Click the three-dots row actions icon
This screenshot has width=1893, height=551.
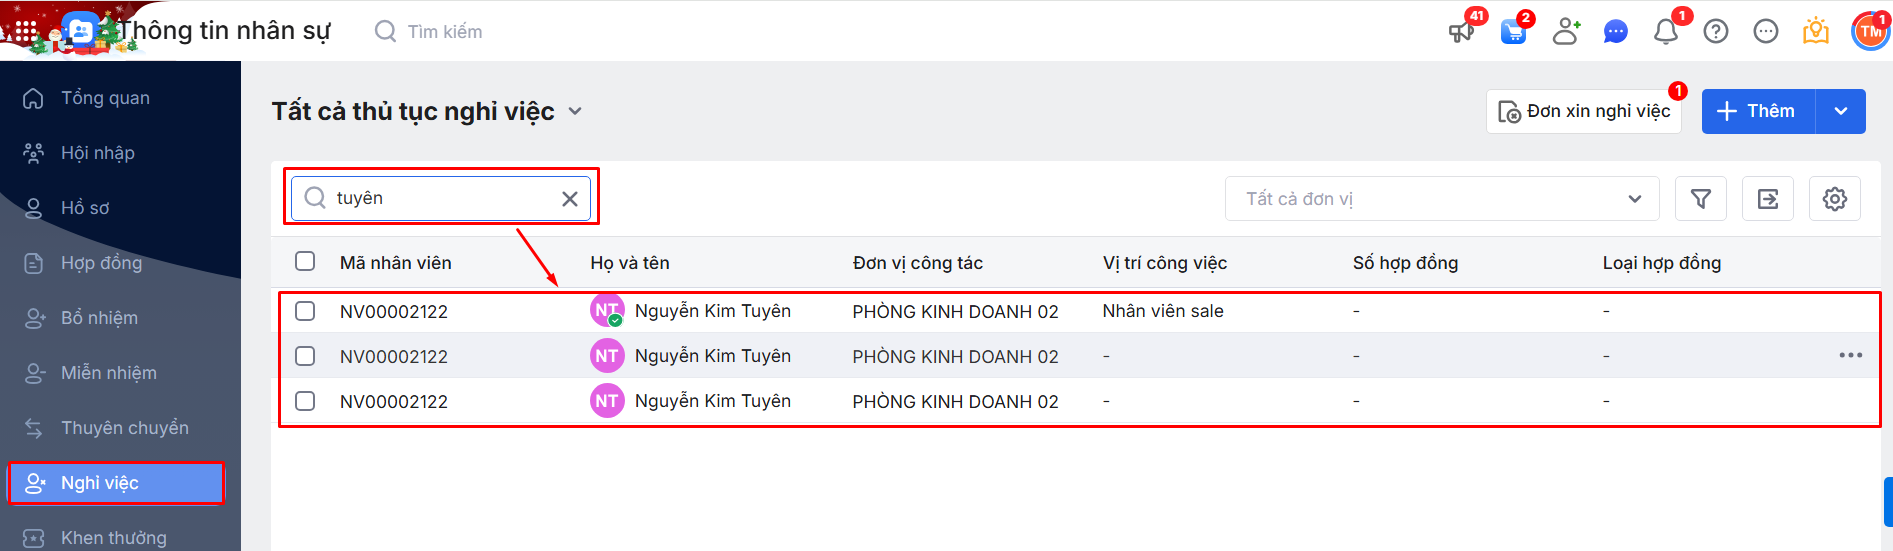(x=1850, y=355)
